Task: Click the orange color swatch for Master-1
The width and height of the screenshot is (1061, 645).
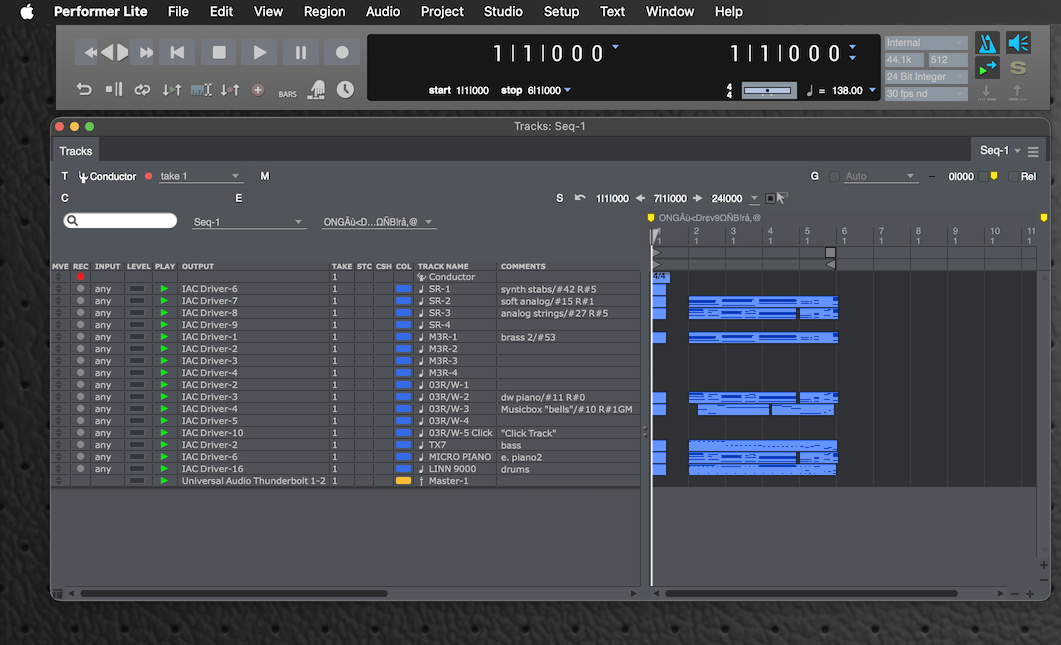Action: coord(403,481)
